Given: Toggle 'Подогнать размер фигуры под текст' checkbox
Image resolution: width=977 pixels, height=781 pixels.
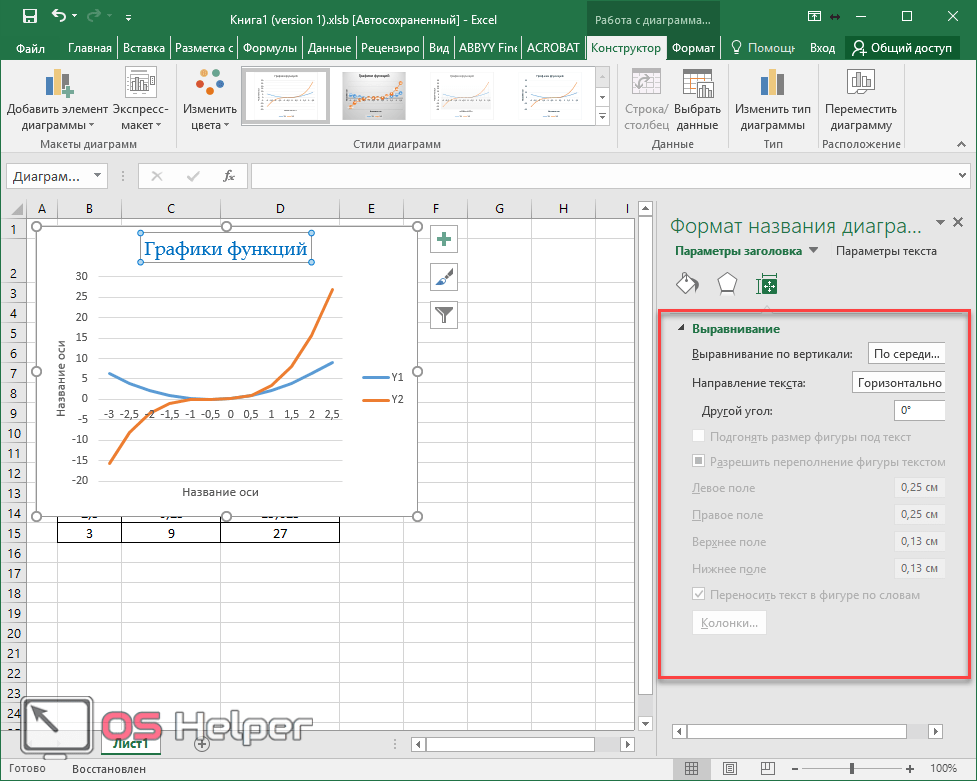Looking at the screenshot, I should pyautogui.click(x=699, y=436).
